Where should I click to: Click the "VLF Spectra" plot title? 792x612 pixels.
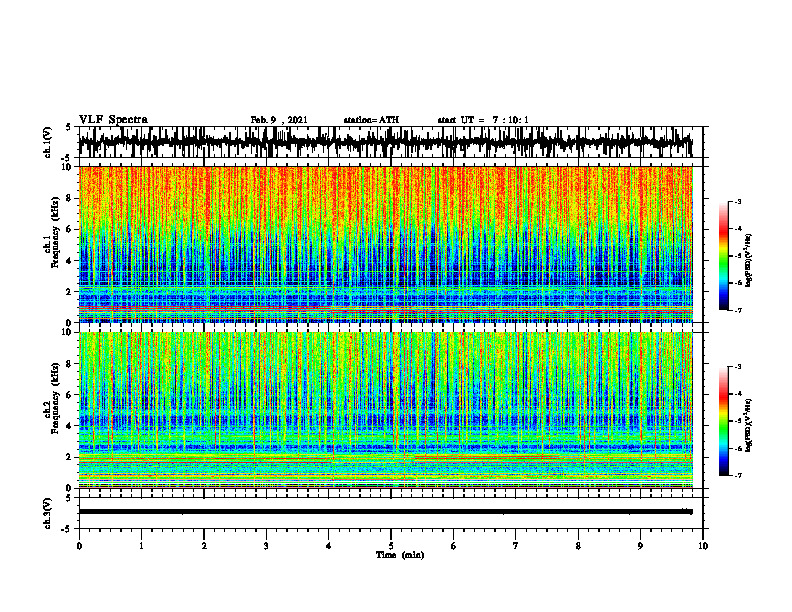point(113,120)
